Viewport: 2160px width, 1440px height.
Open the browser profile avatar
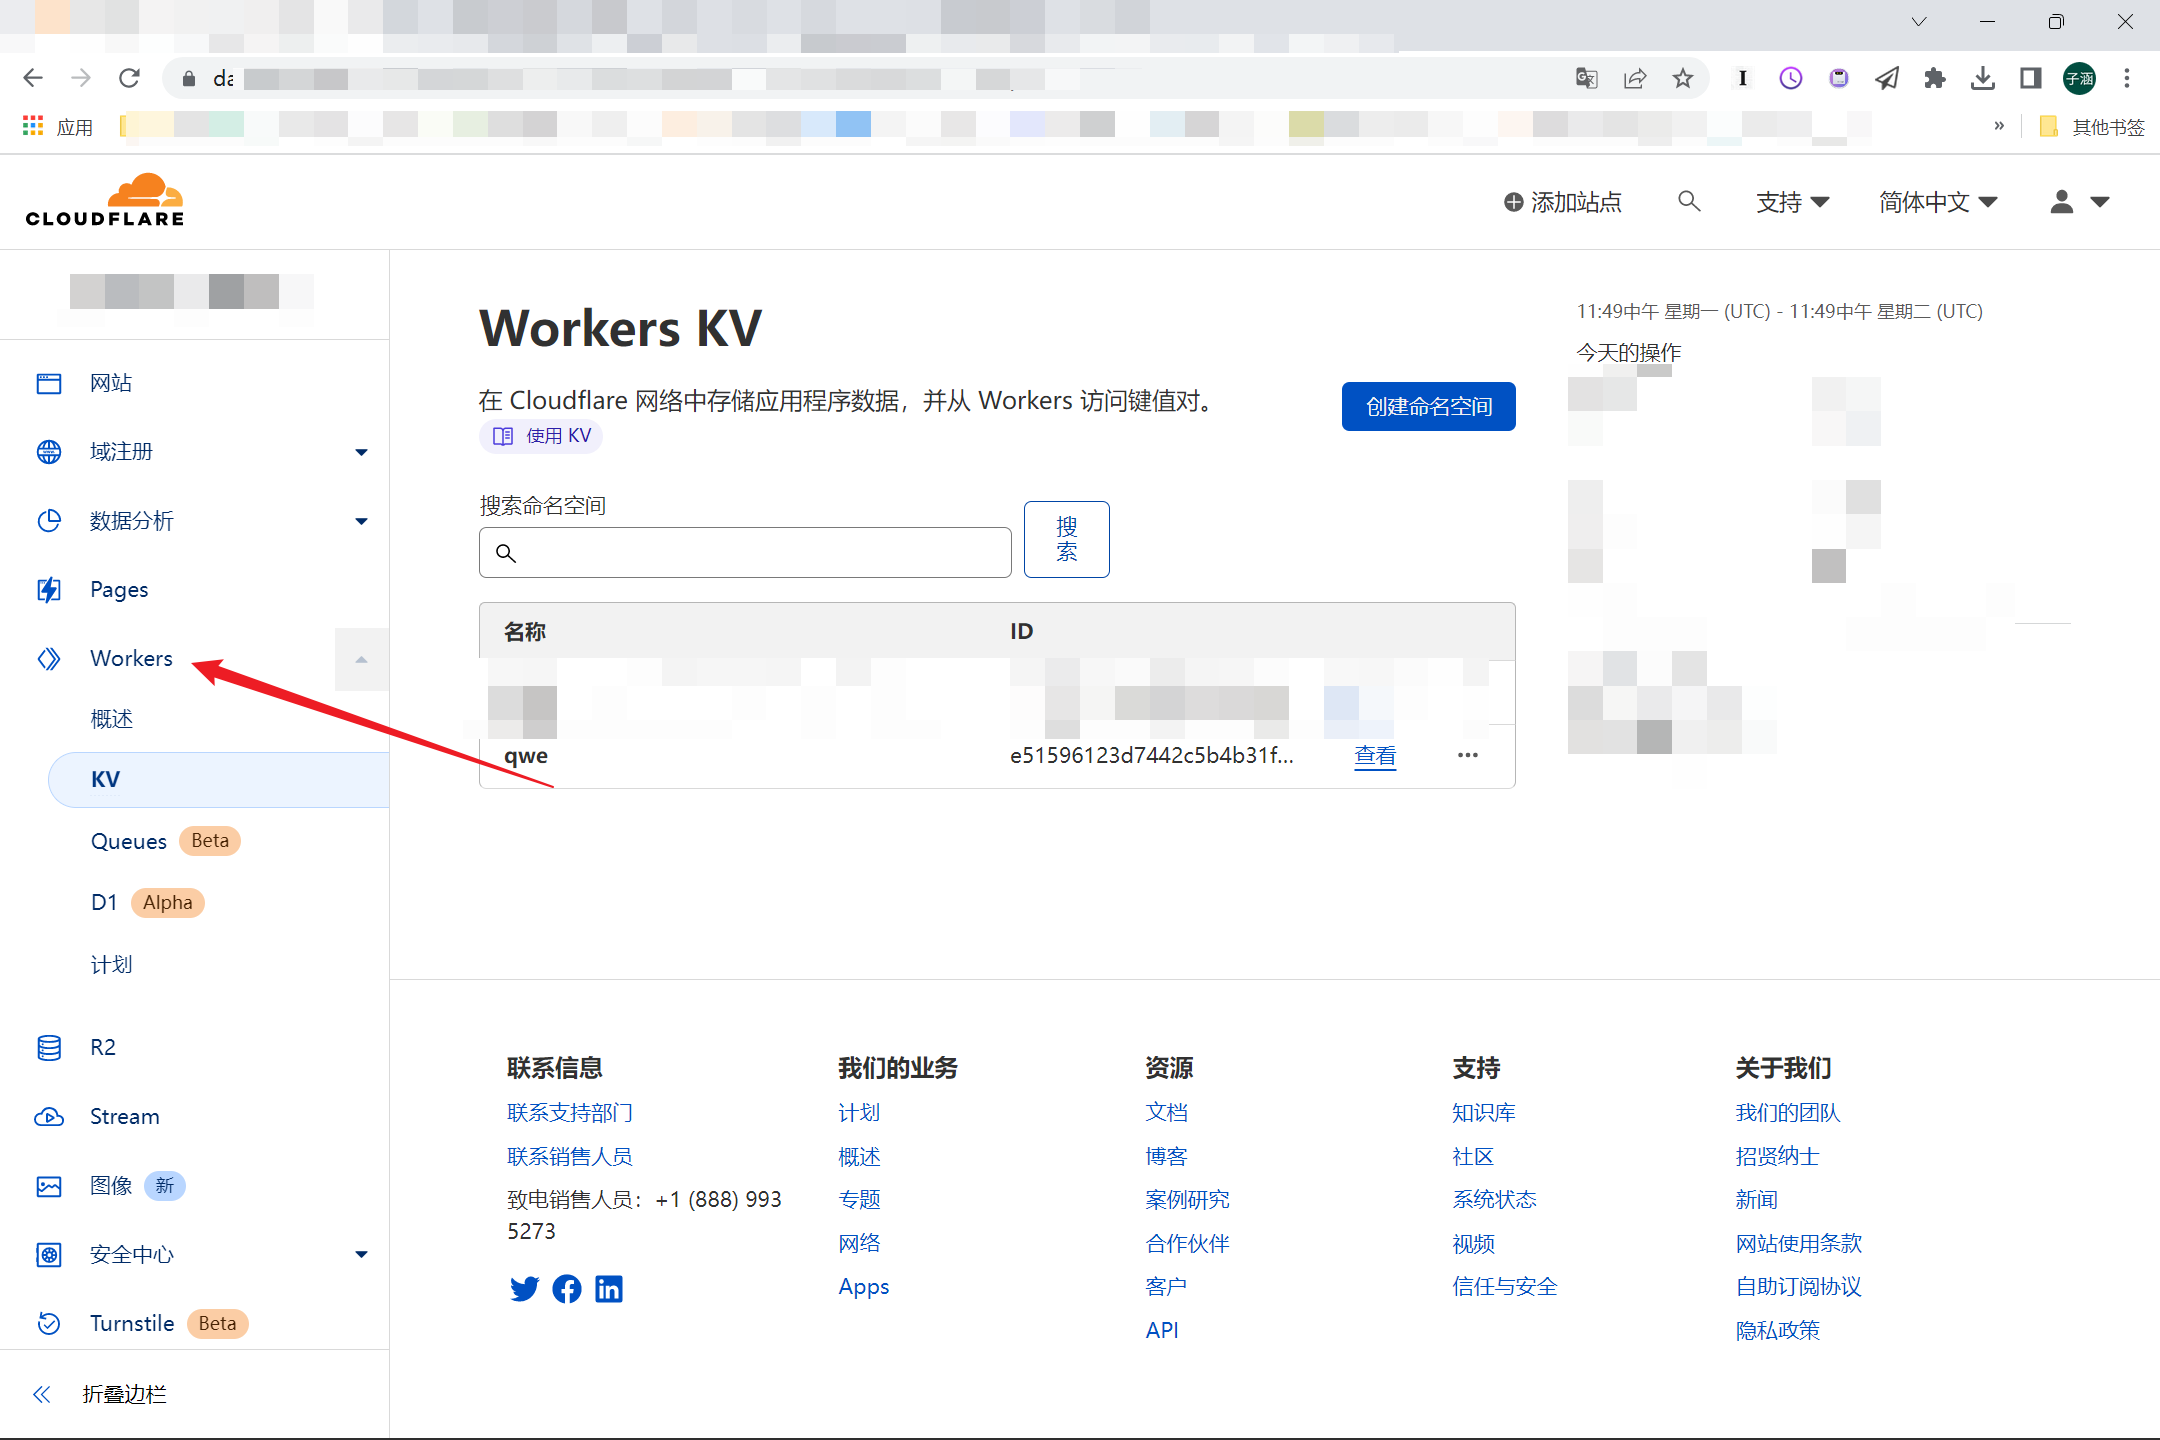(2080, 78)
